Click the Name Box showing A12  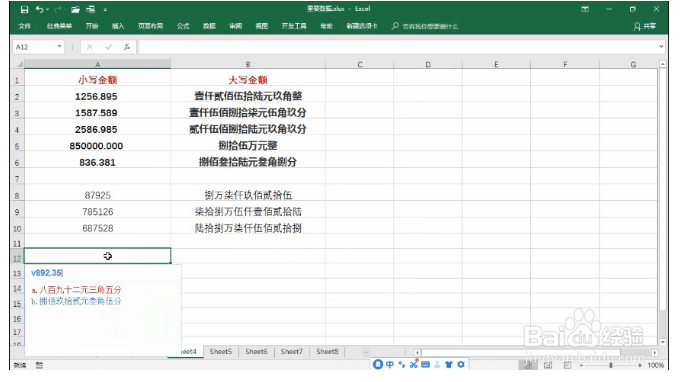point(34,47)
